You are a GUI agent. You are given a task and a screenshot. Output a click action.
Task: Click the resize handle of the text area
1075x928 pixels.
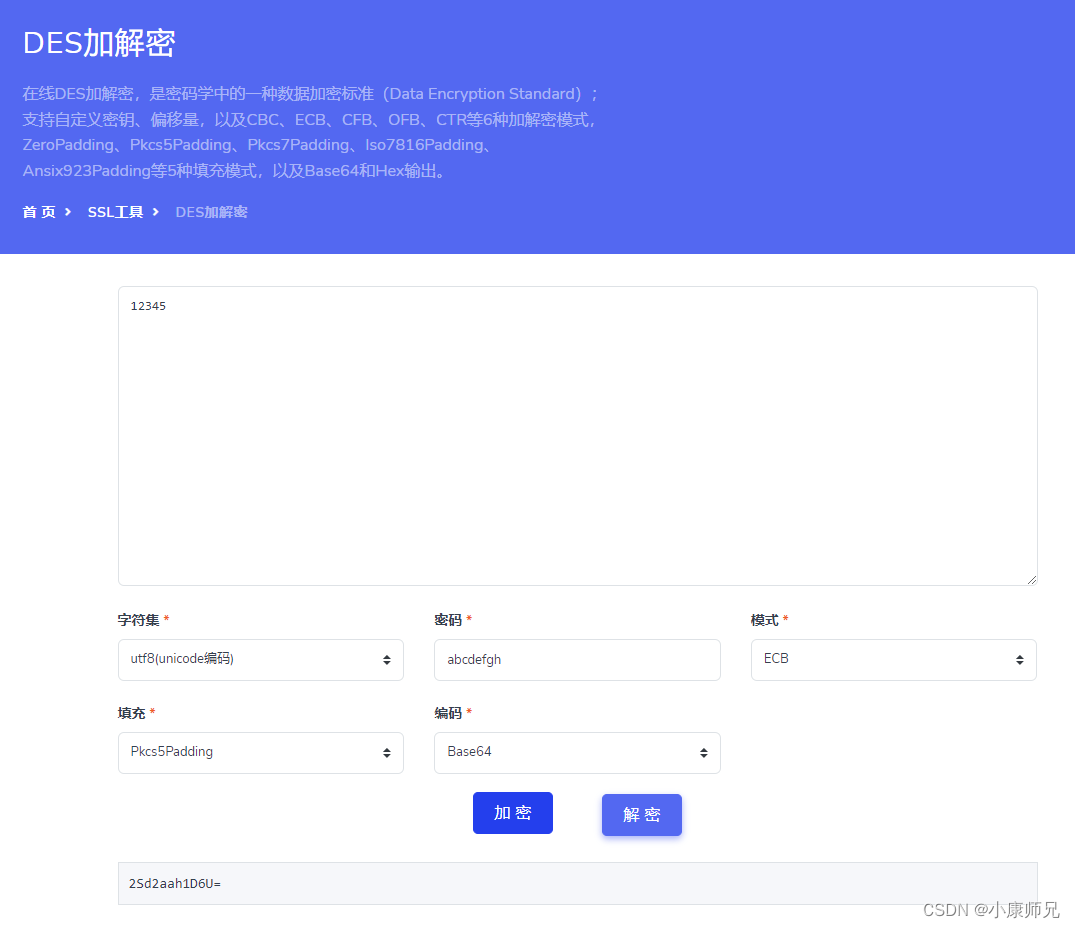(x=1031, y=579)
